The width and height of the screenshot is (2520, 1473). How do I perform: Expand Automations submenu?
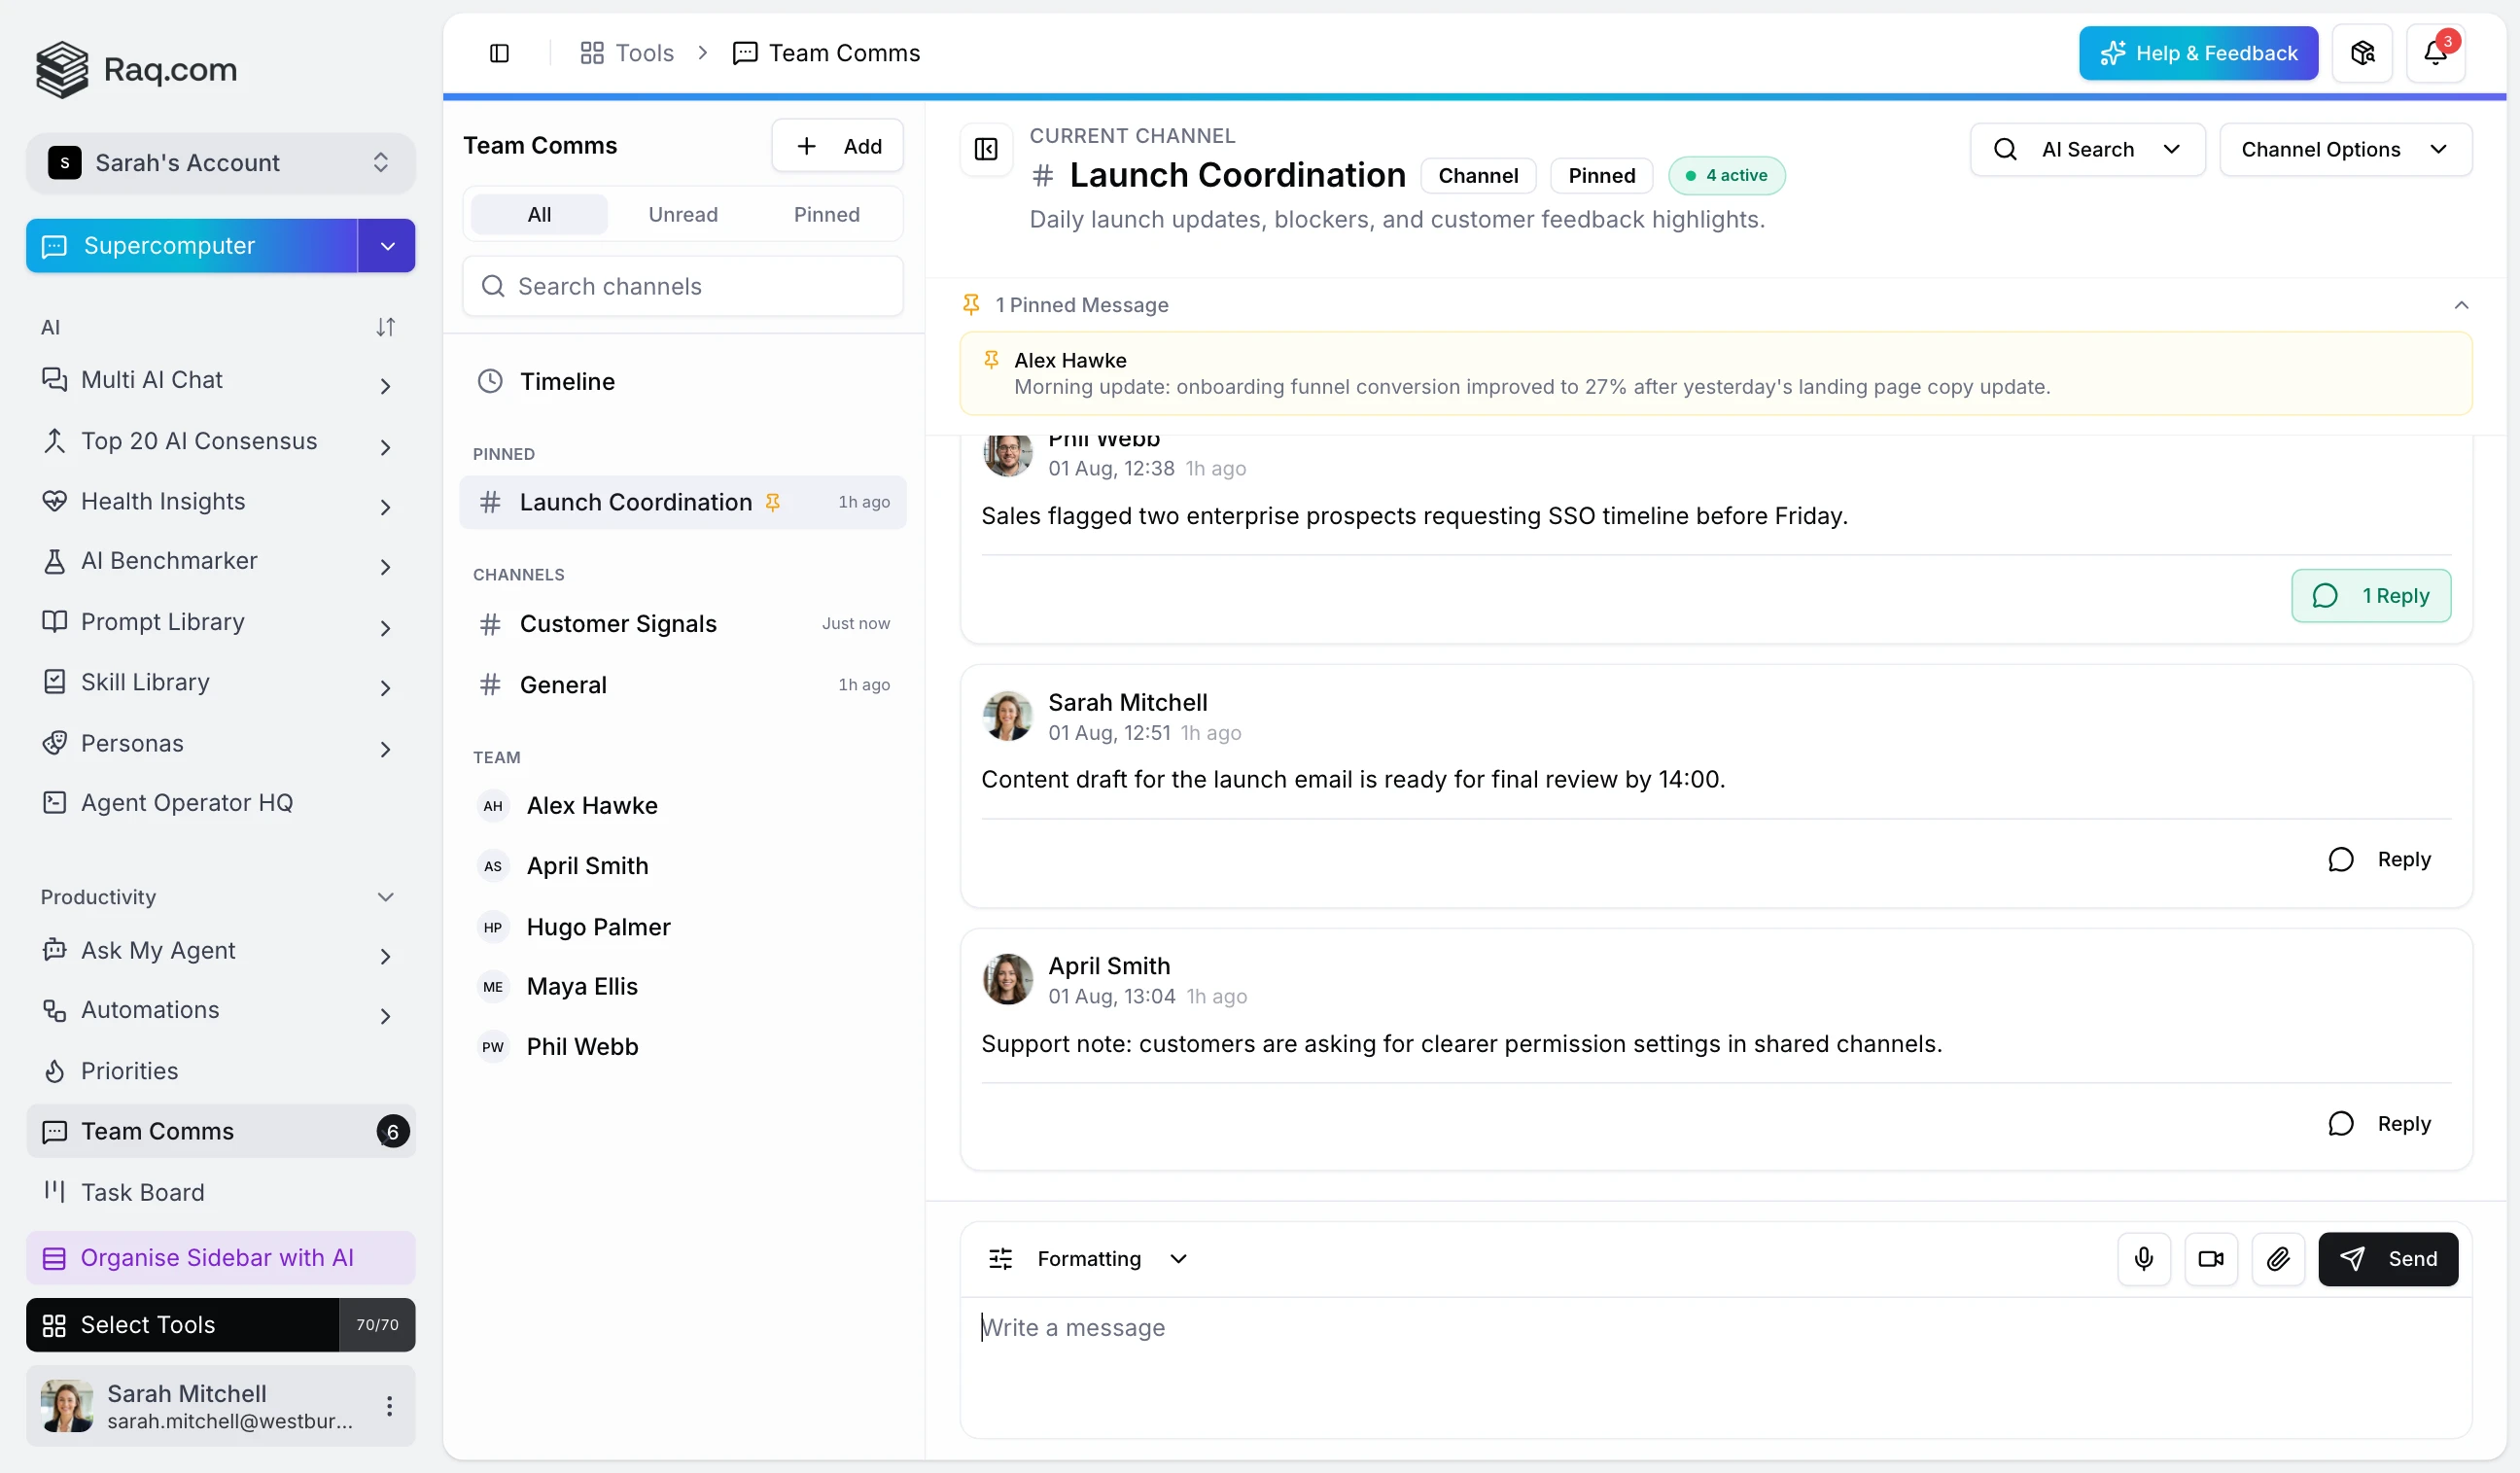tap(385, 1017)
